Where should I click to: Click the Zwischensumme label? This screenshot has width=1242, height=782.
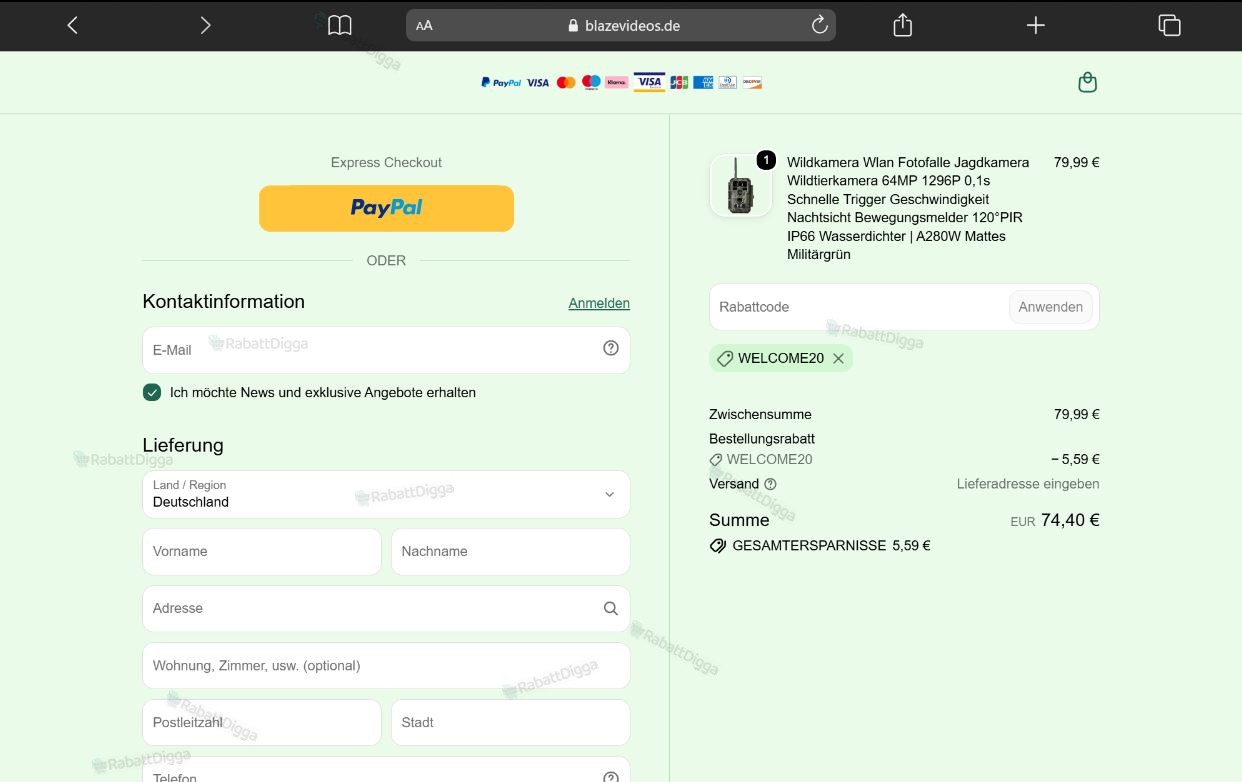760,414
